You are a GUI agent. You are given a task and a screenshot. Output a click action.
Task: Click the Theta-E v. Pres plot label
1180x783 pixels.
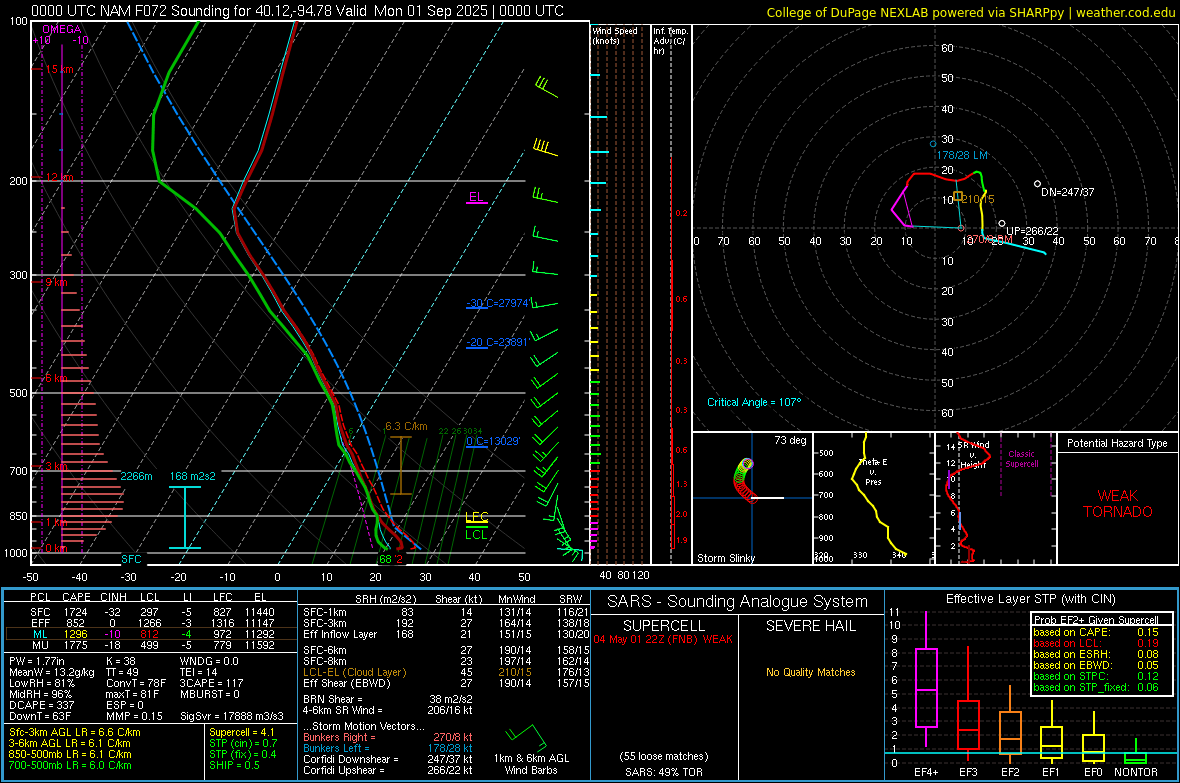(873, 472)
